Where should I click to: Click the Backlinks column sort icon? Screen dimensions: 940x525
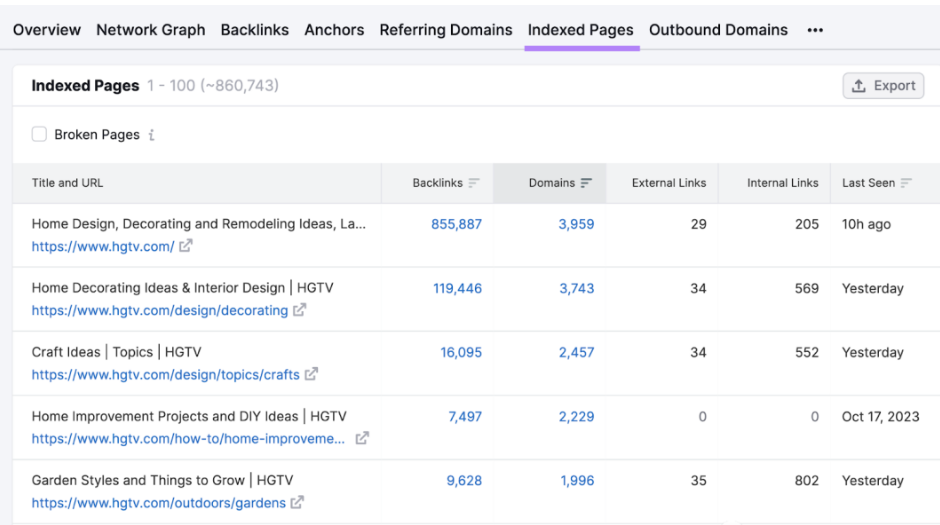tap(474, 183)
